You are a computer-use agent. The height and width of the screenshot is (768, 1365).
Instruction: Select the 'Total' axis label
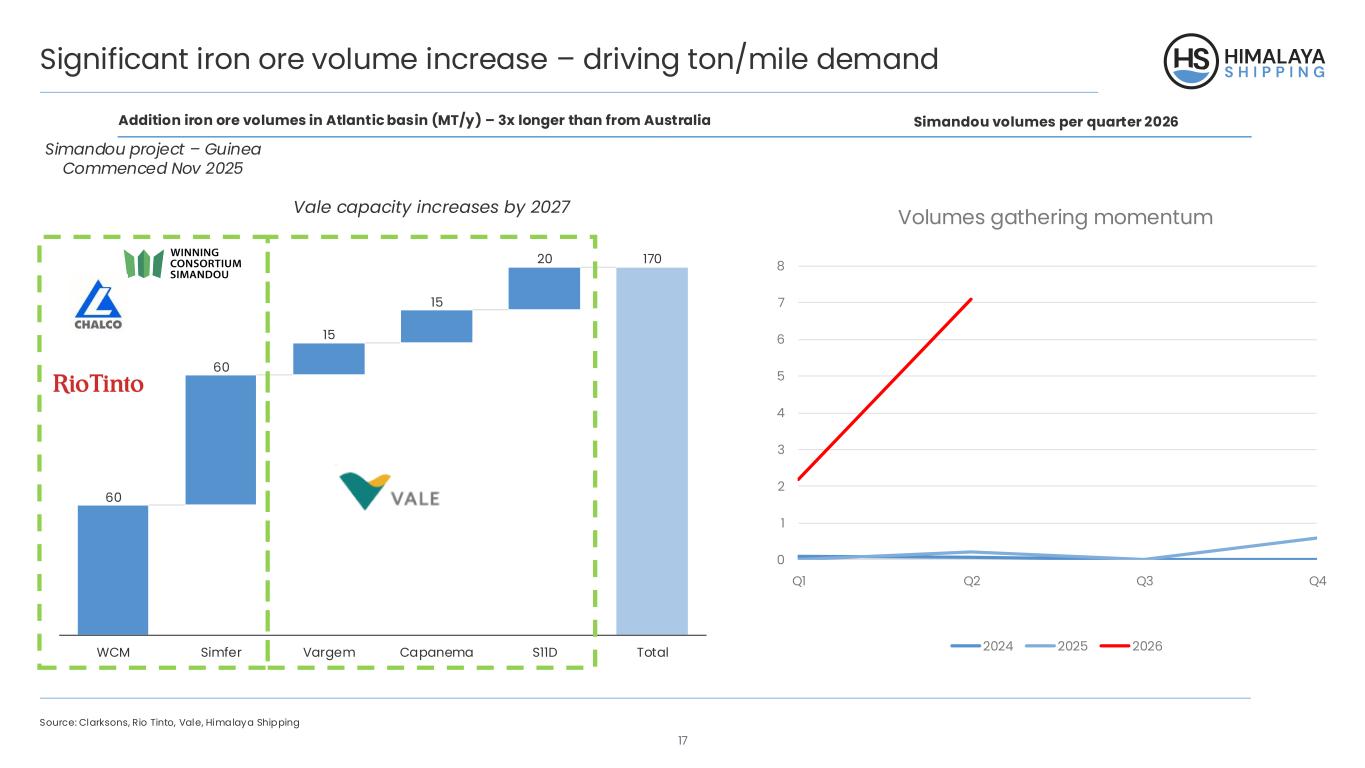coord(653,652)
